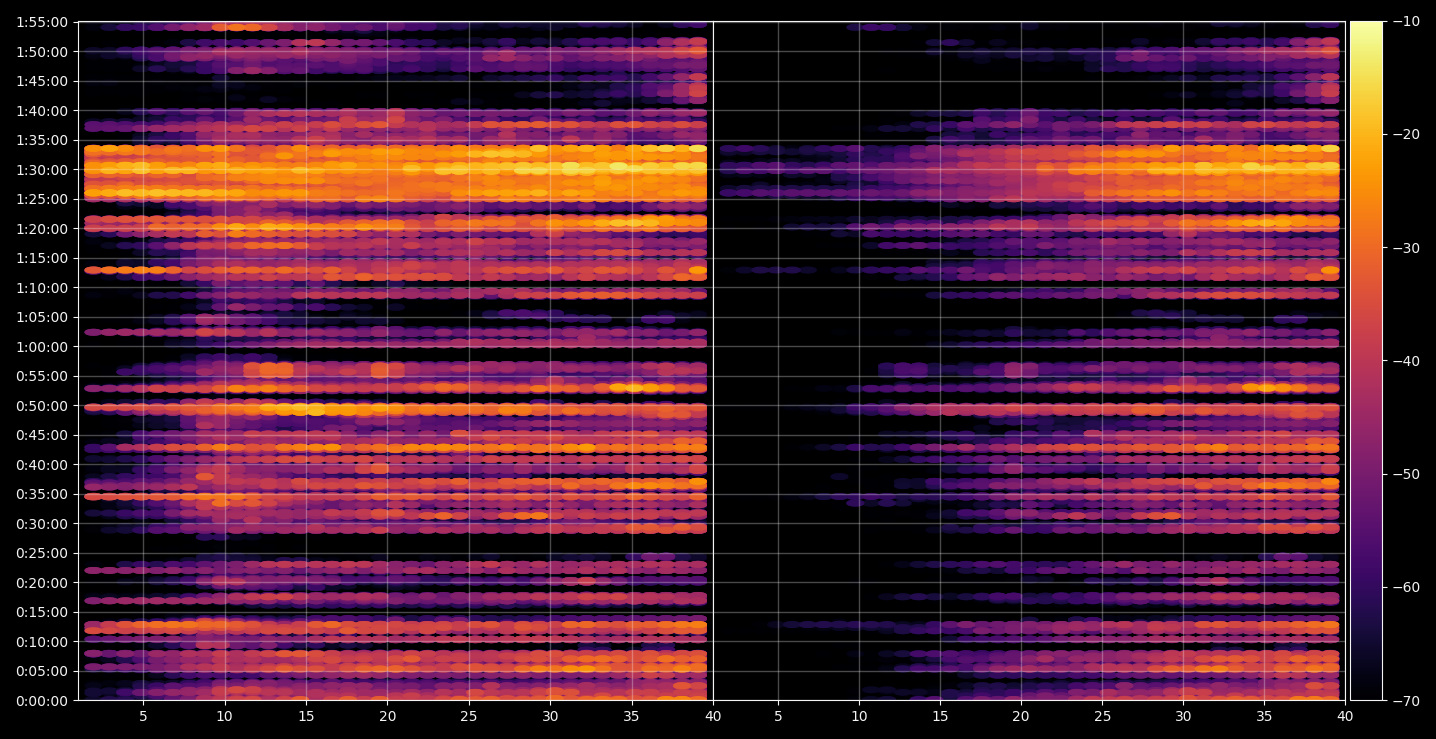
Task: Select the 1:05:00 y-axis tick
Action: click(42, 317)
